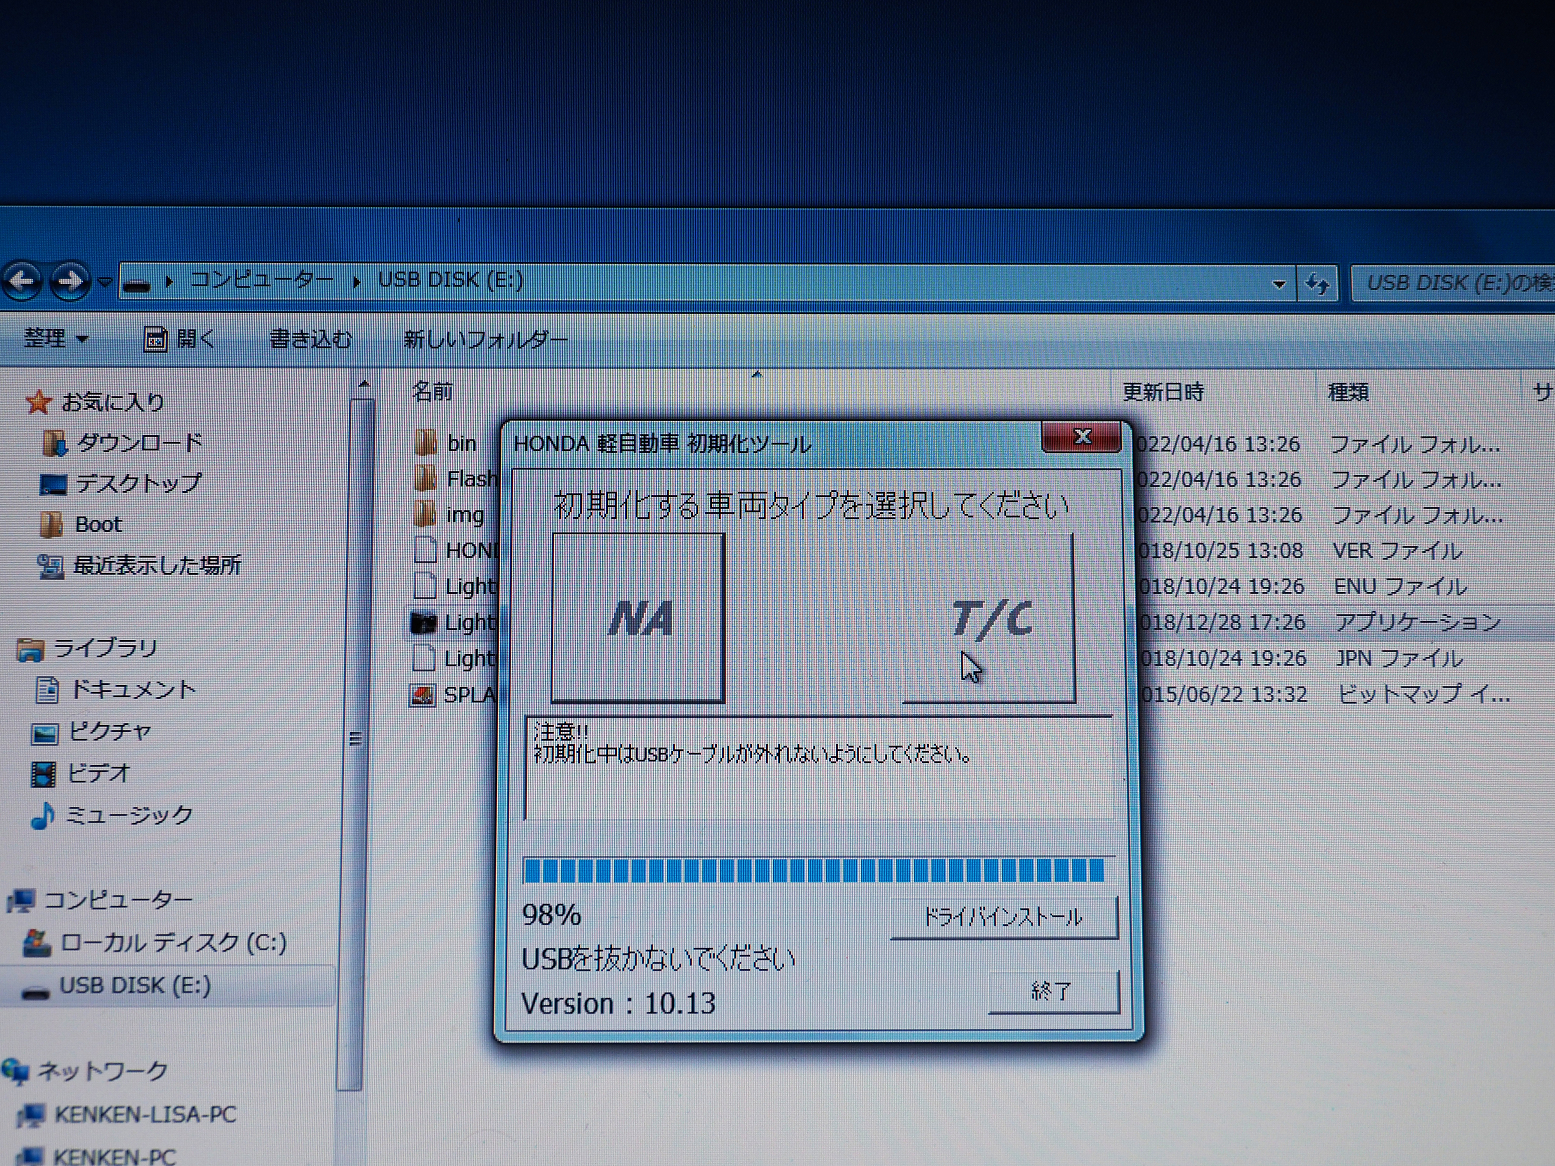Click the コンピューター node icon in sidebar

[x=21, y=901]
